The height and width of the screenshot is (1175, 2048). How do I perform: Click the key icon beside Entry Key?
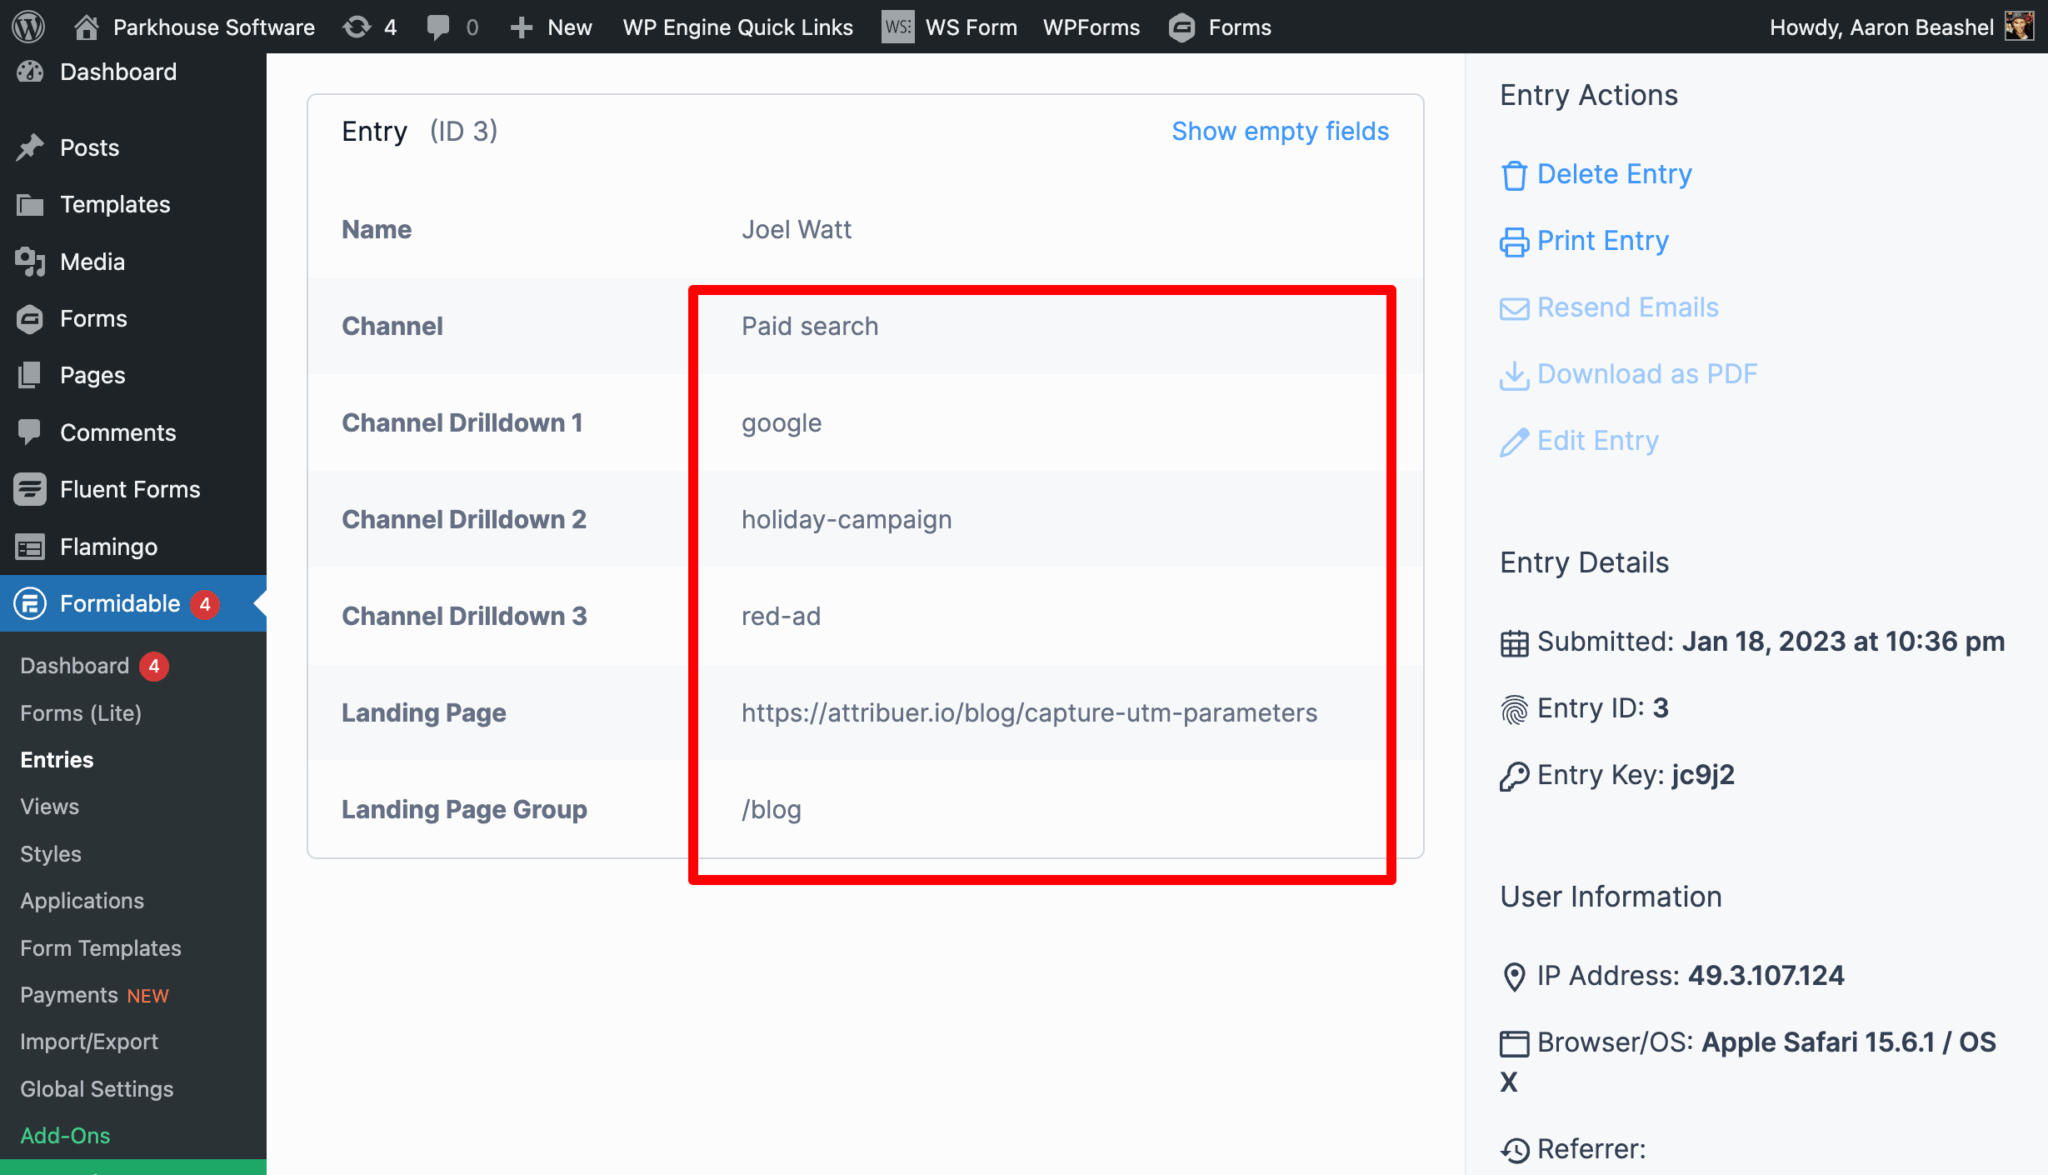[1514, 776]
